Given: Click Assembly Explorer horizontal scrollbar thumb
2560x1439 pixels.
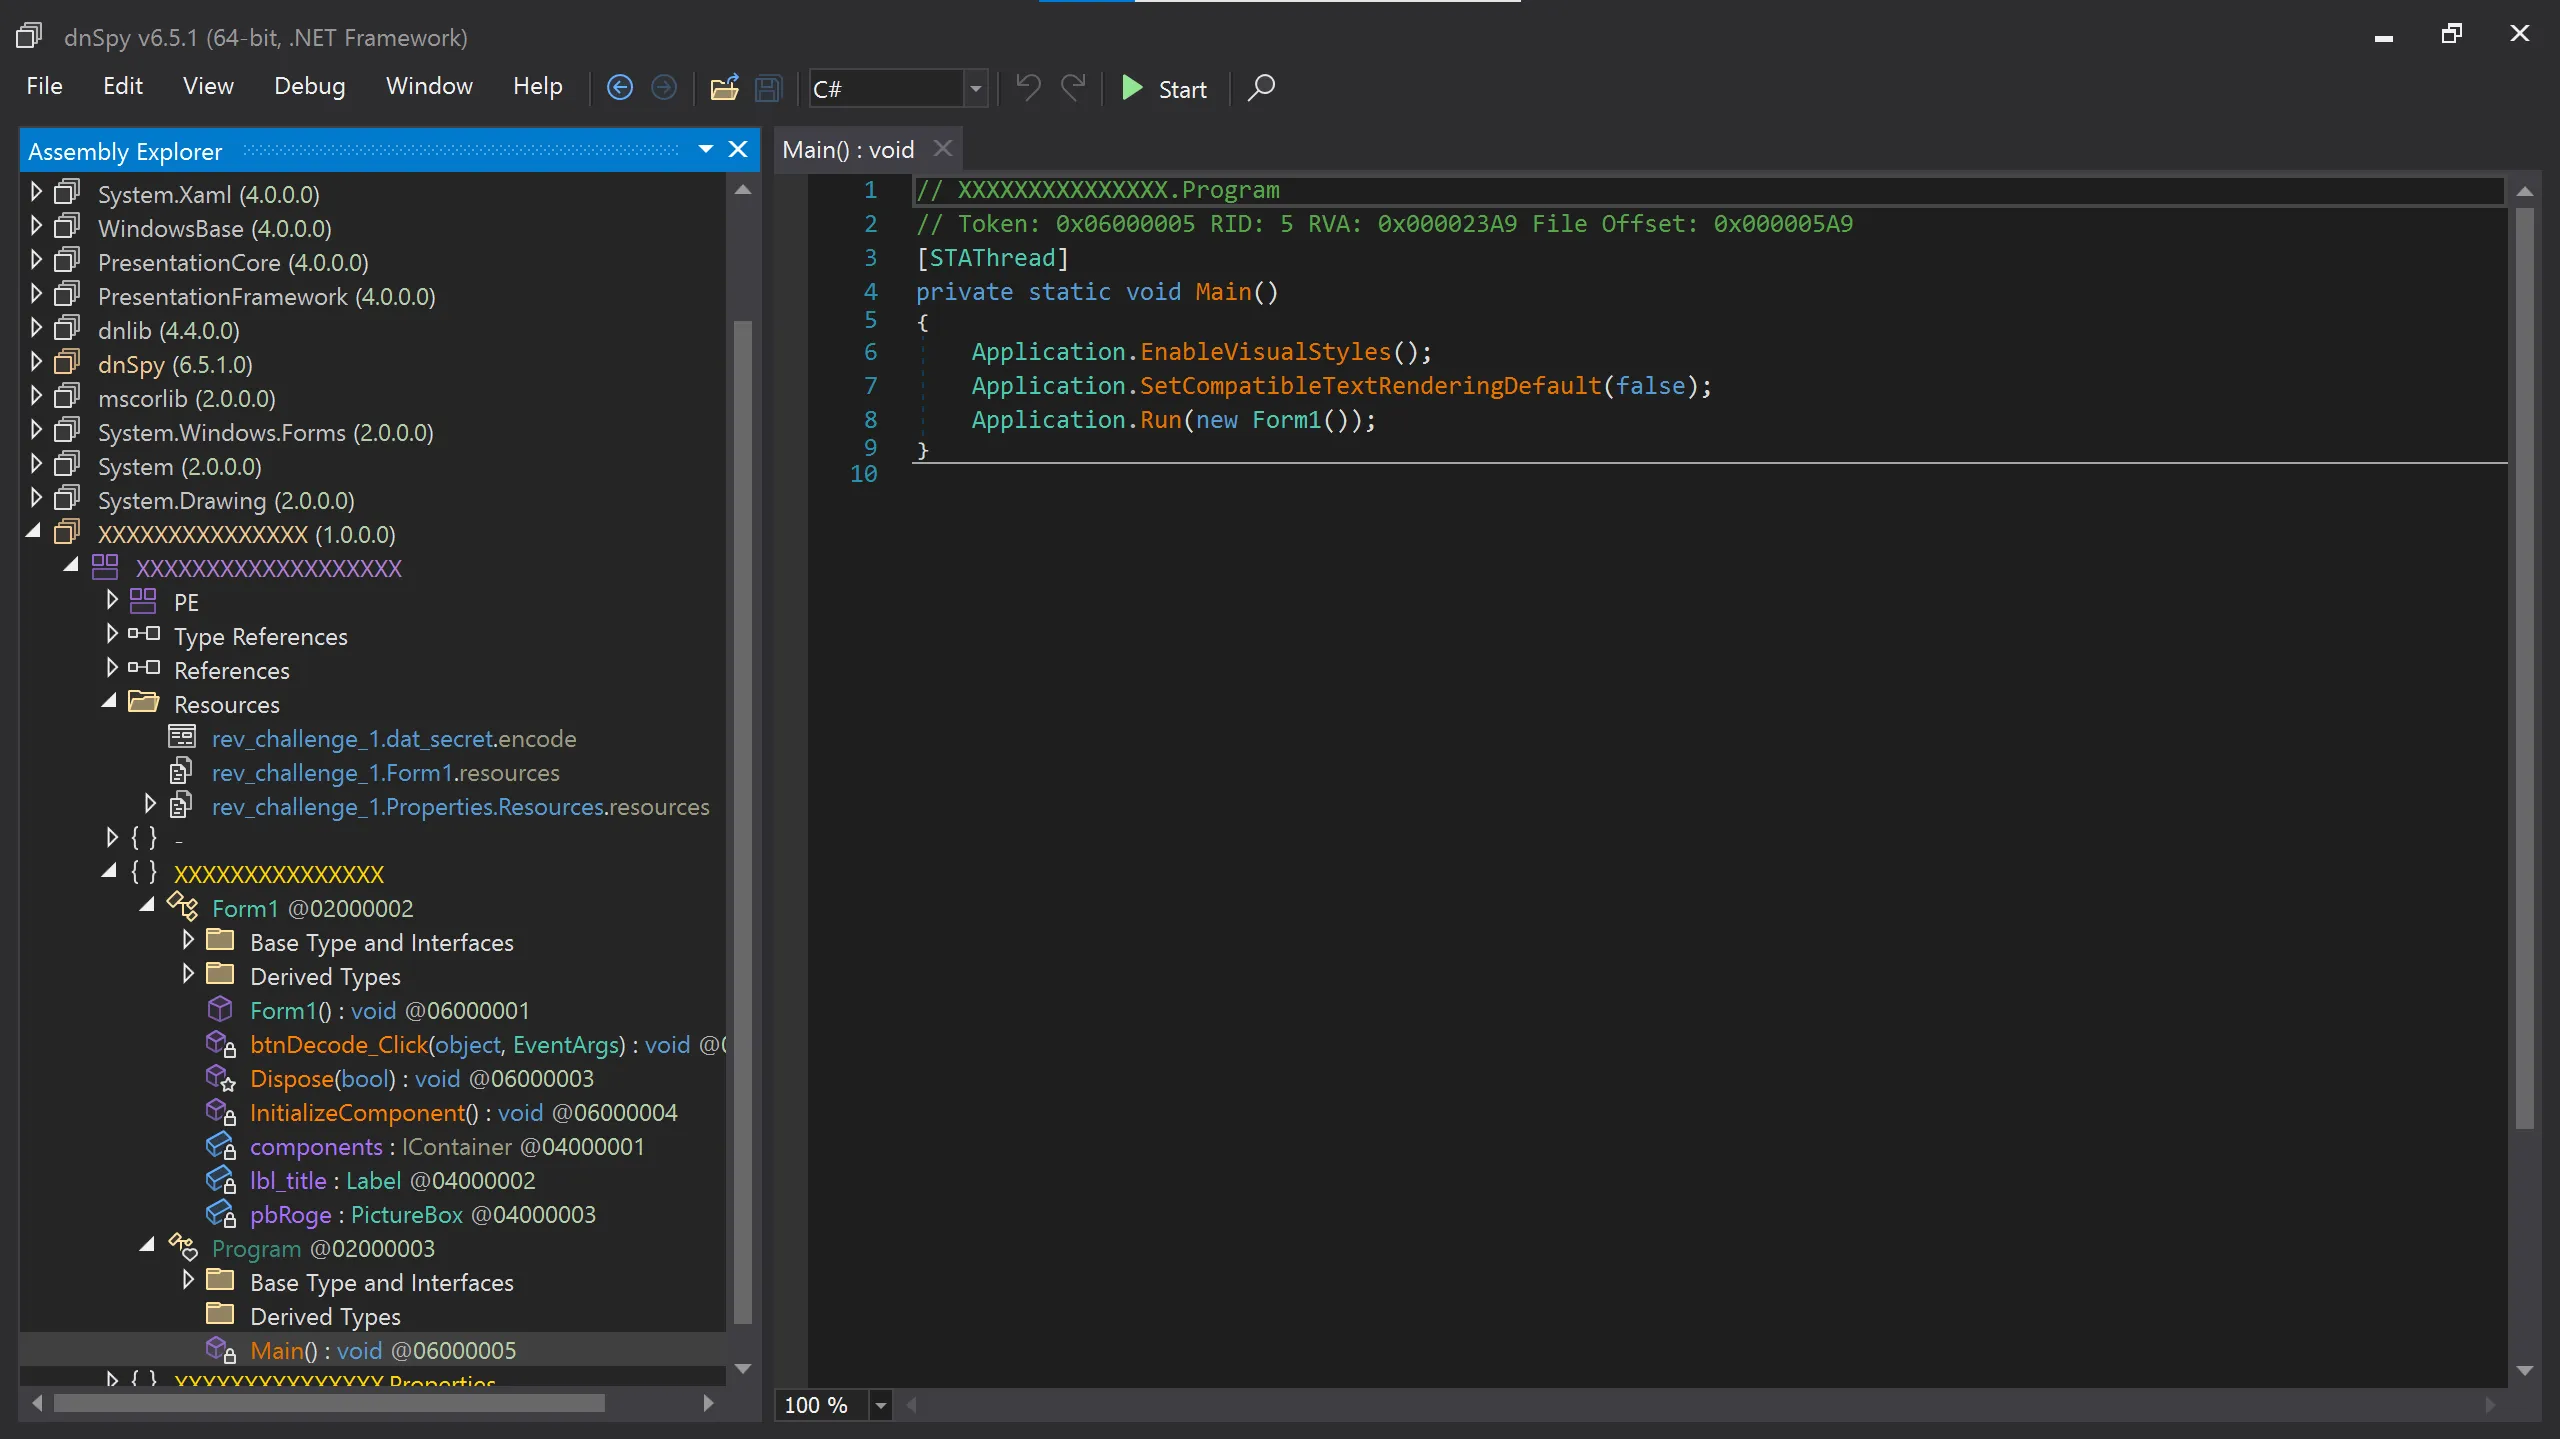Looking at the screenshot, I should coord(330,1403).
